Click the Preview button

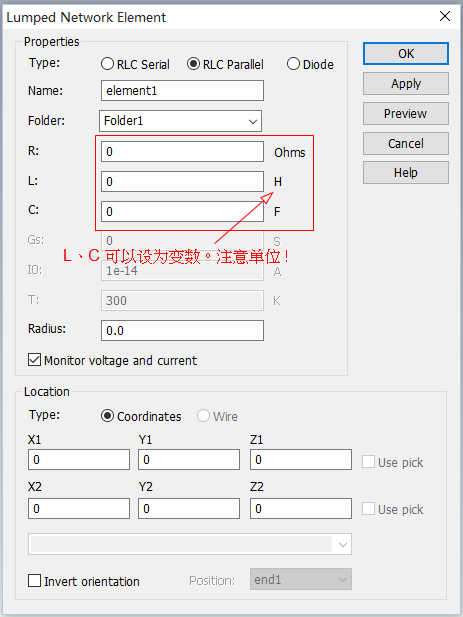point(406,113)
